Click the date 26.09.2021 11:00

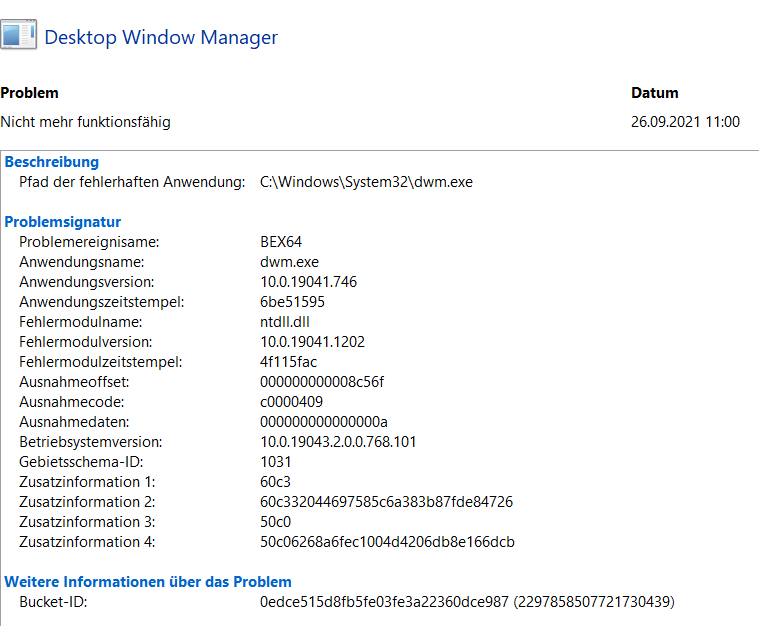(685, 122)
